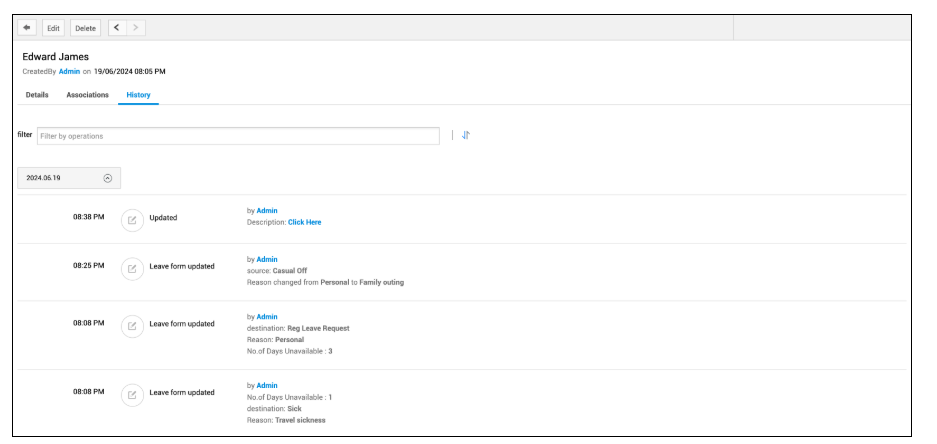Click the Admin link in the 08:38 PM entry
Image resolution: width=937 pixels, height=444 pixels.
pos(267,211)
